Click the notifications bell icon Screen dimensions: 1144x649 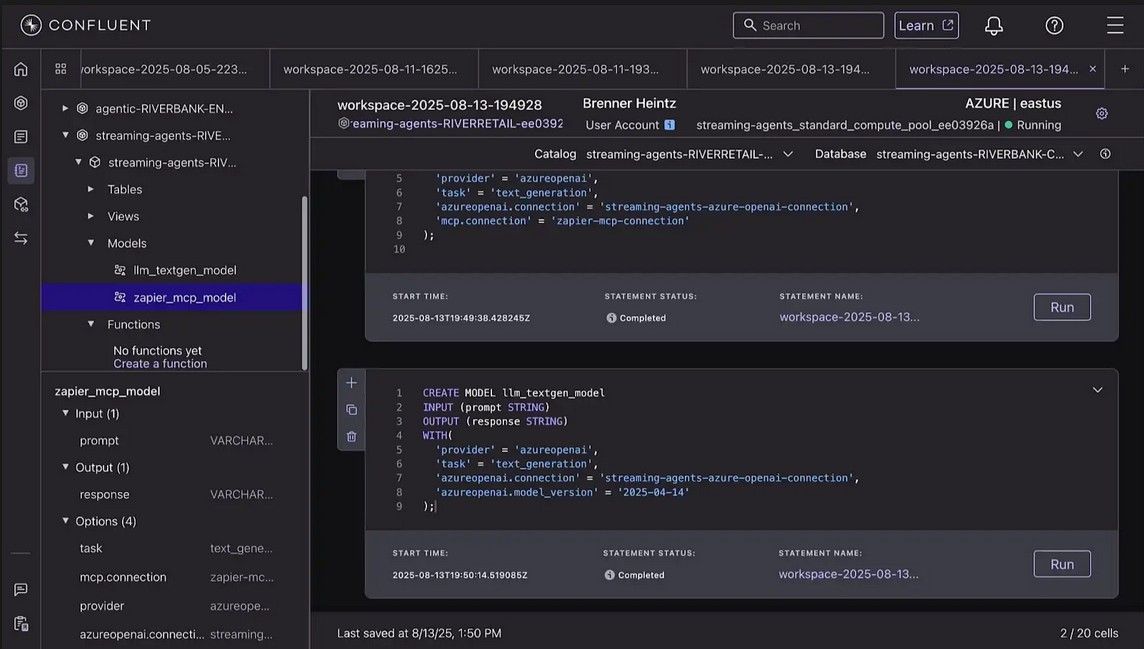pyautogui.click(x=993, y=26)
